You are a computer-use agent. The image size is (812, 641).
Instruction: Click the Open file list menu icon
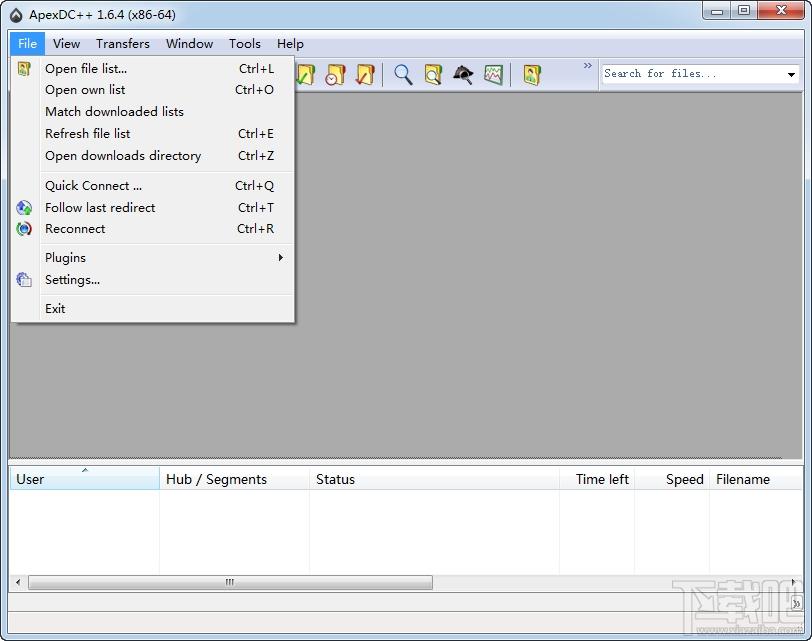pyautogui.click(x=24, y=68)
